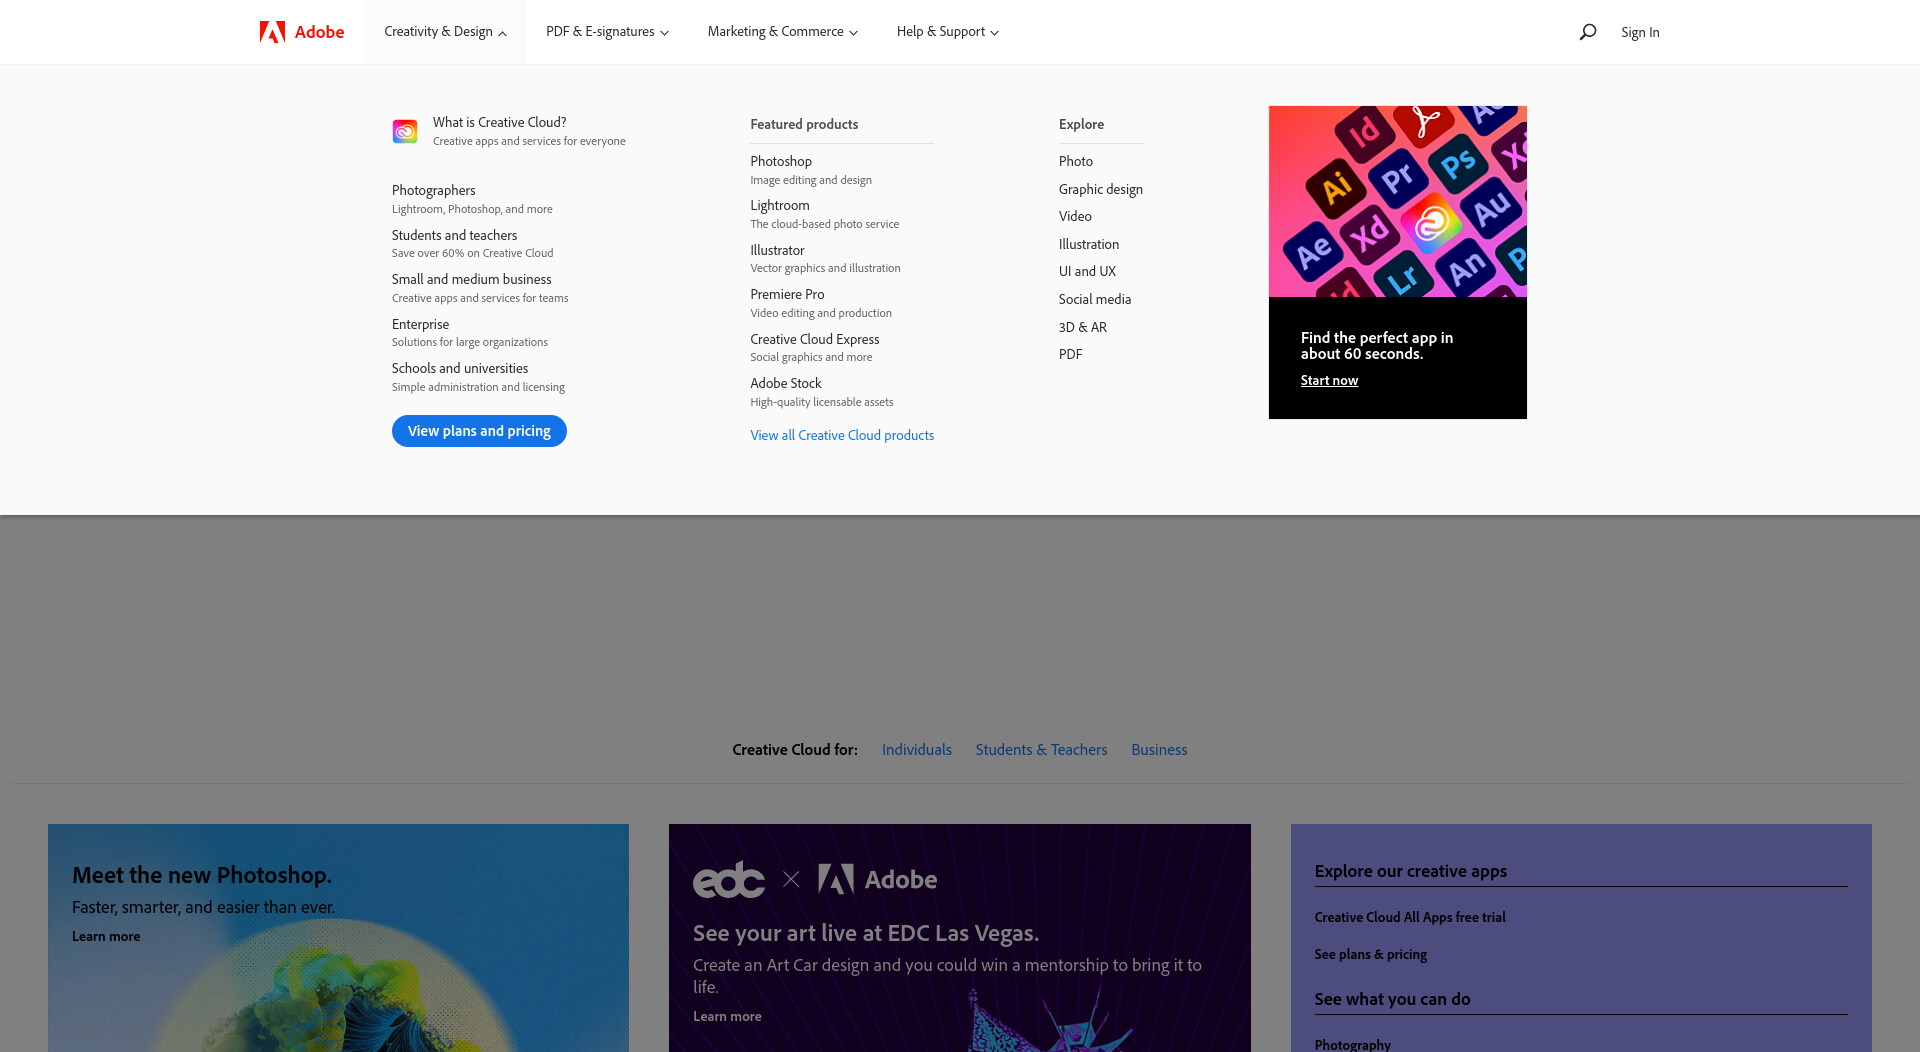
Task: Explore the Social media category
Action: tap(1095, 299)
